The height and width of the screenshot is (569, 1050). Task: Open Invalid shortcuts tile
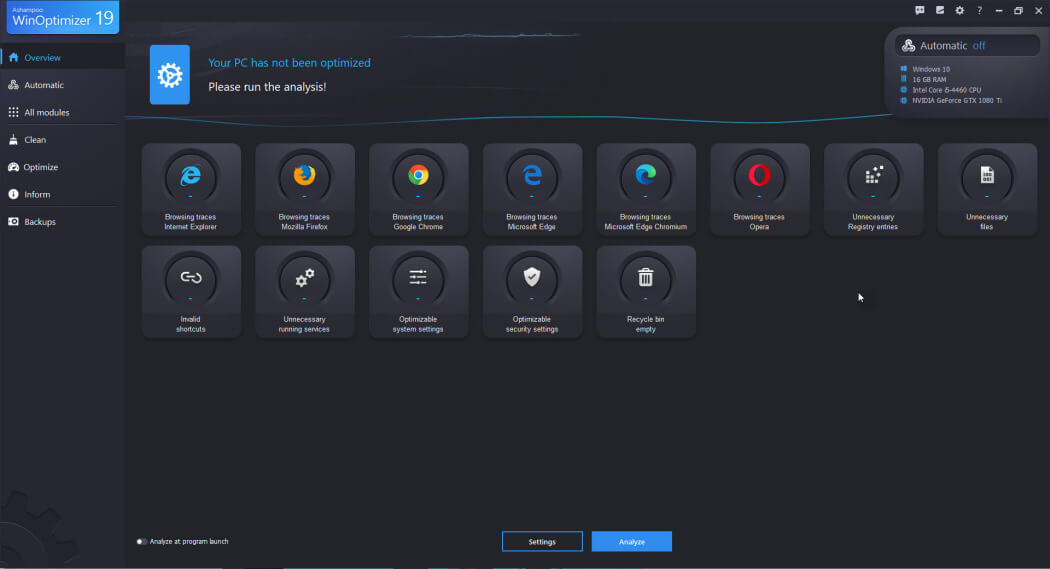(191, 292)
